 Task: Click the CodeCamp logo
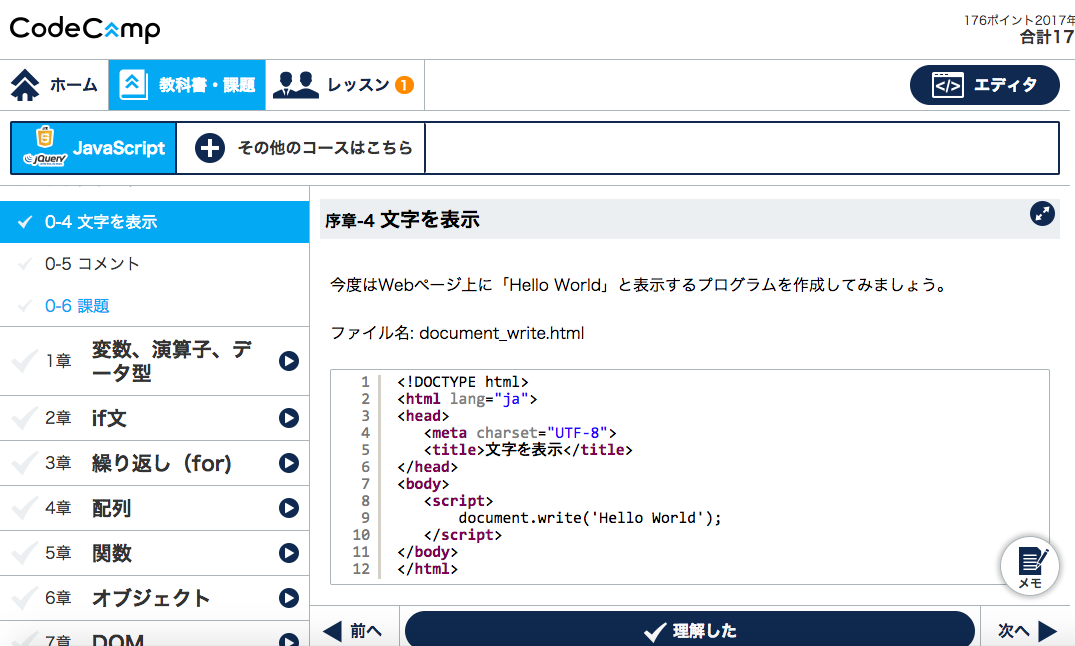click(85, 29)
